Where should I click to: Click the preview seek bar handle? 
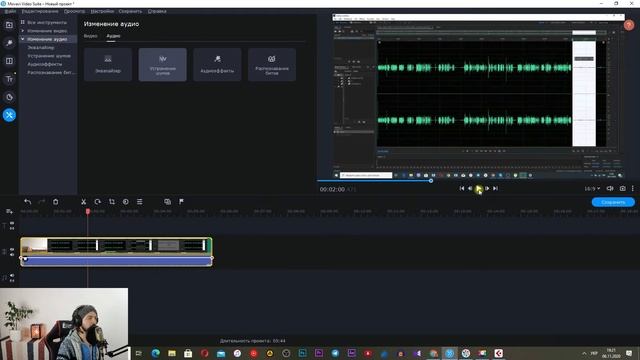coord(431,180)
